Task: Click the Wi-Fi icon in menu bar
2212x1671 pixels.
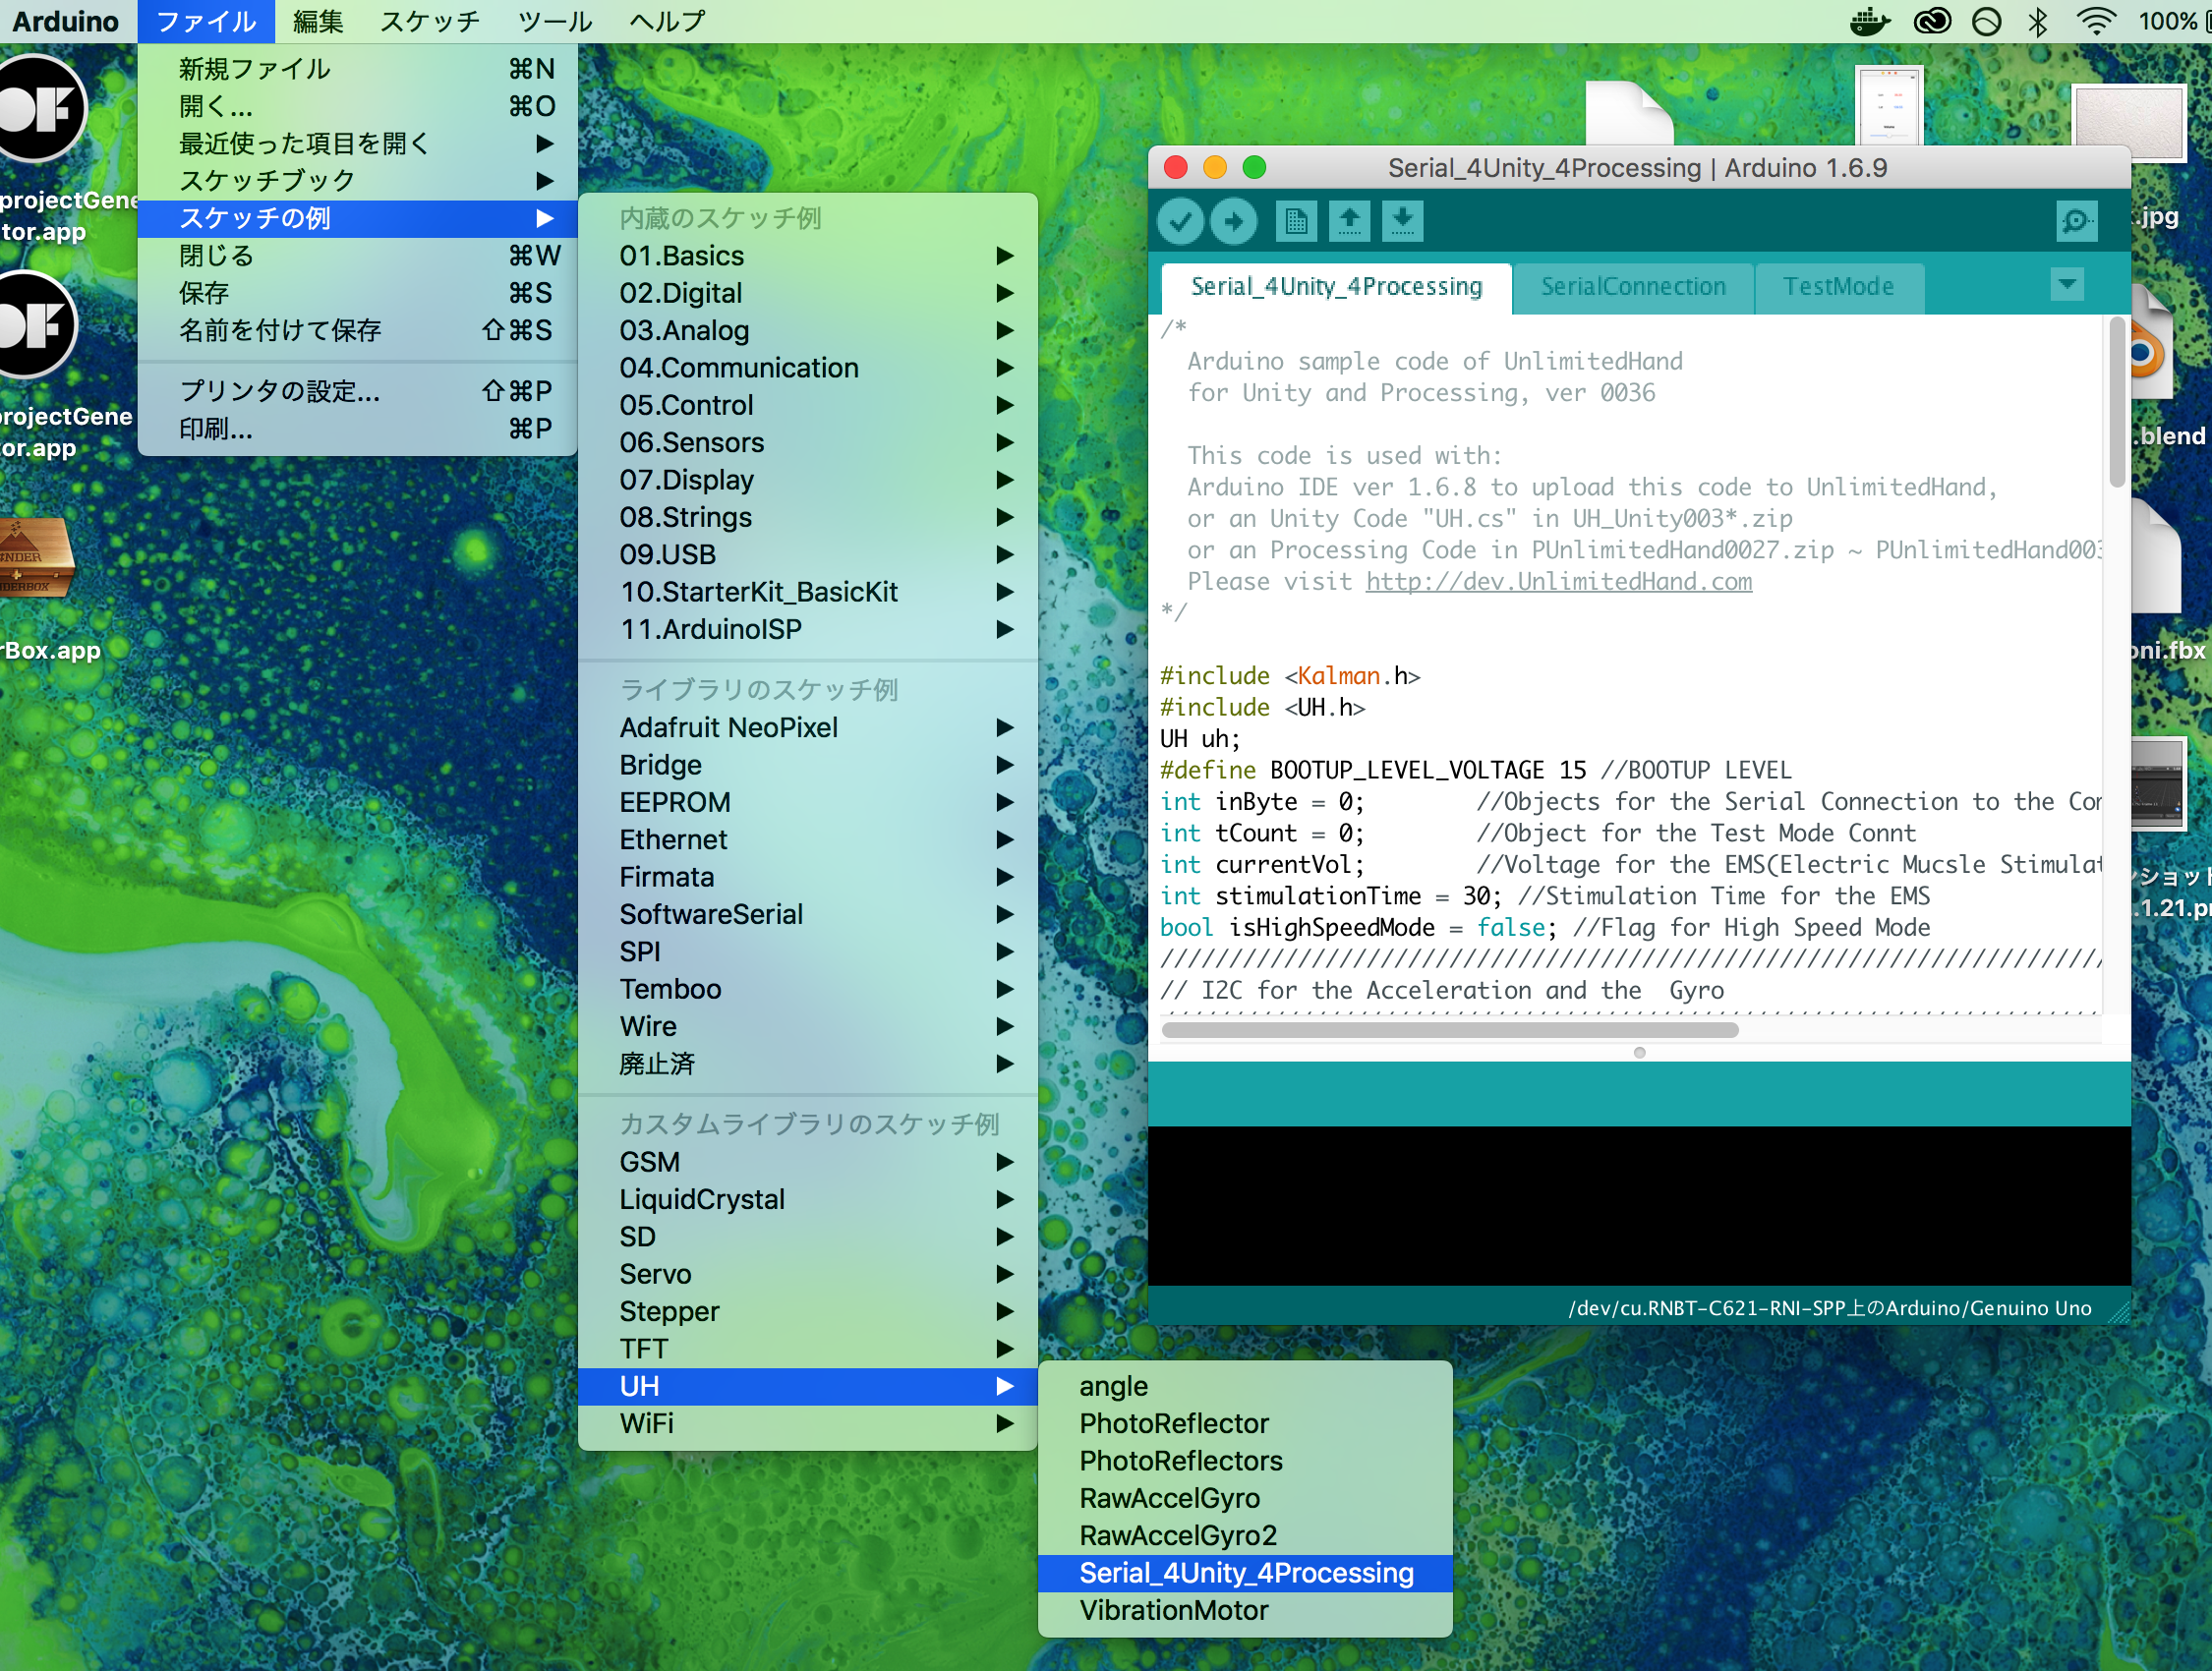Action: [x=2095, y=21]
